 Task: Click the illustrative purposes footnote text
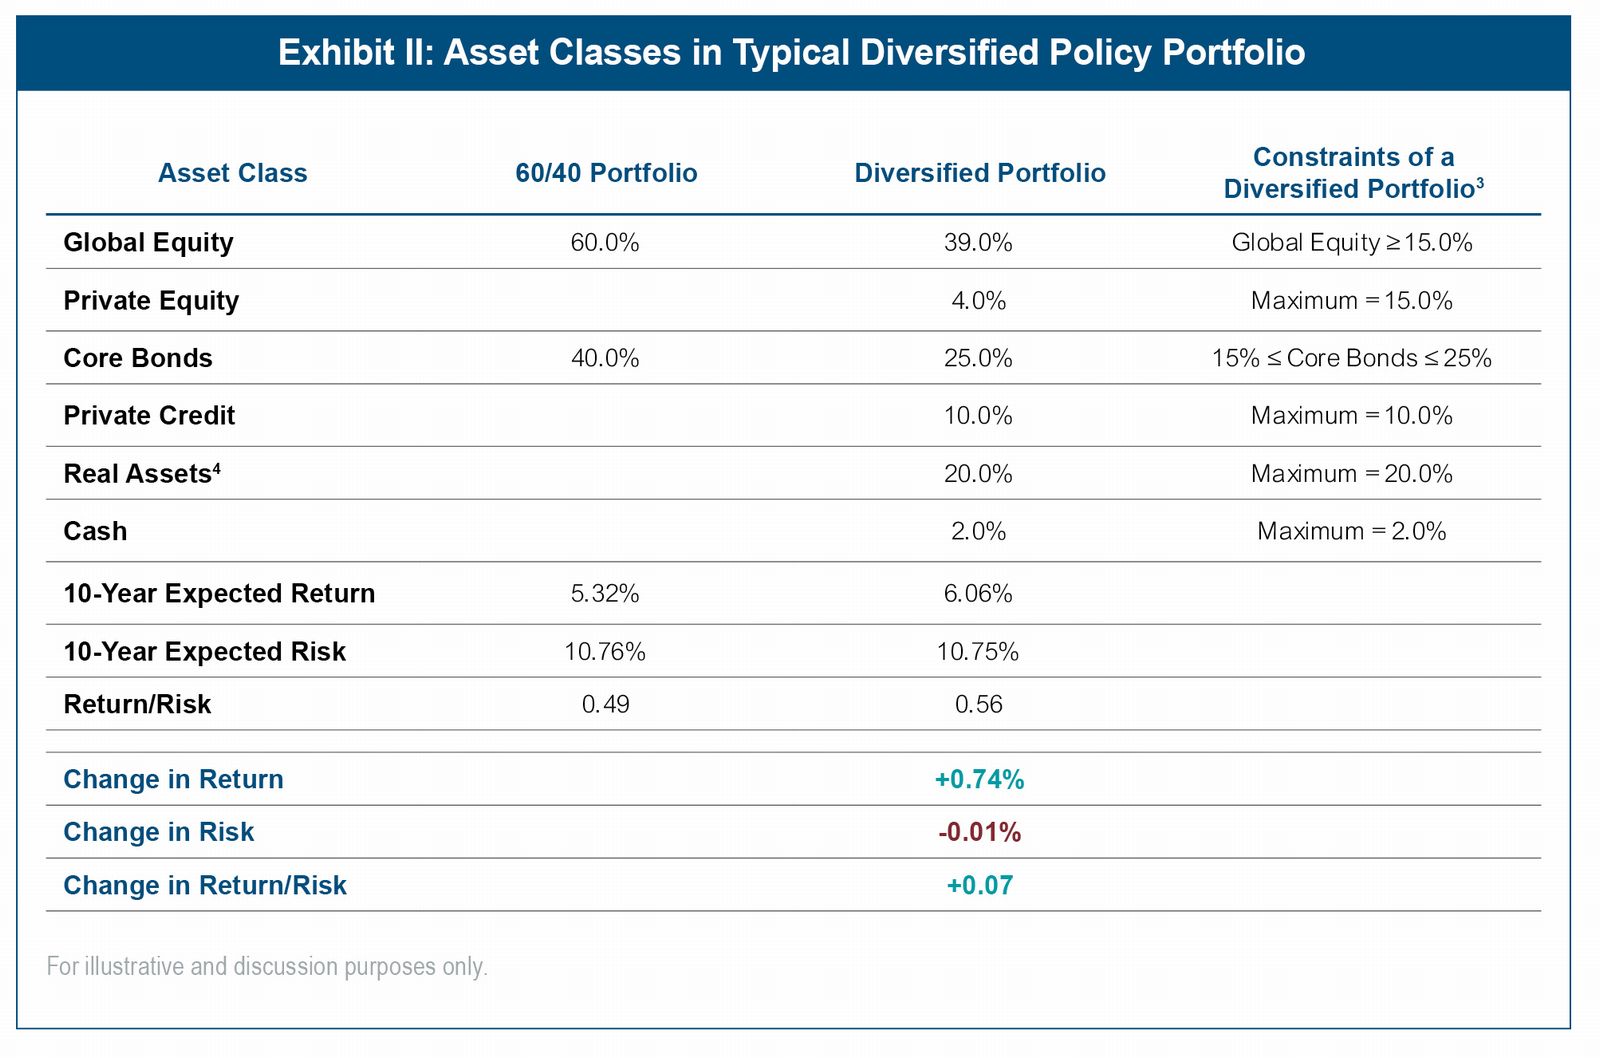(267, 967)
